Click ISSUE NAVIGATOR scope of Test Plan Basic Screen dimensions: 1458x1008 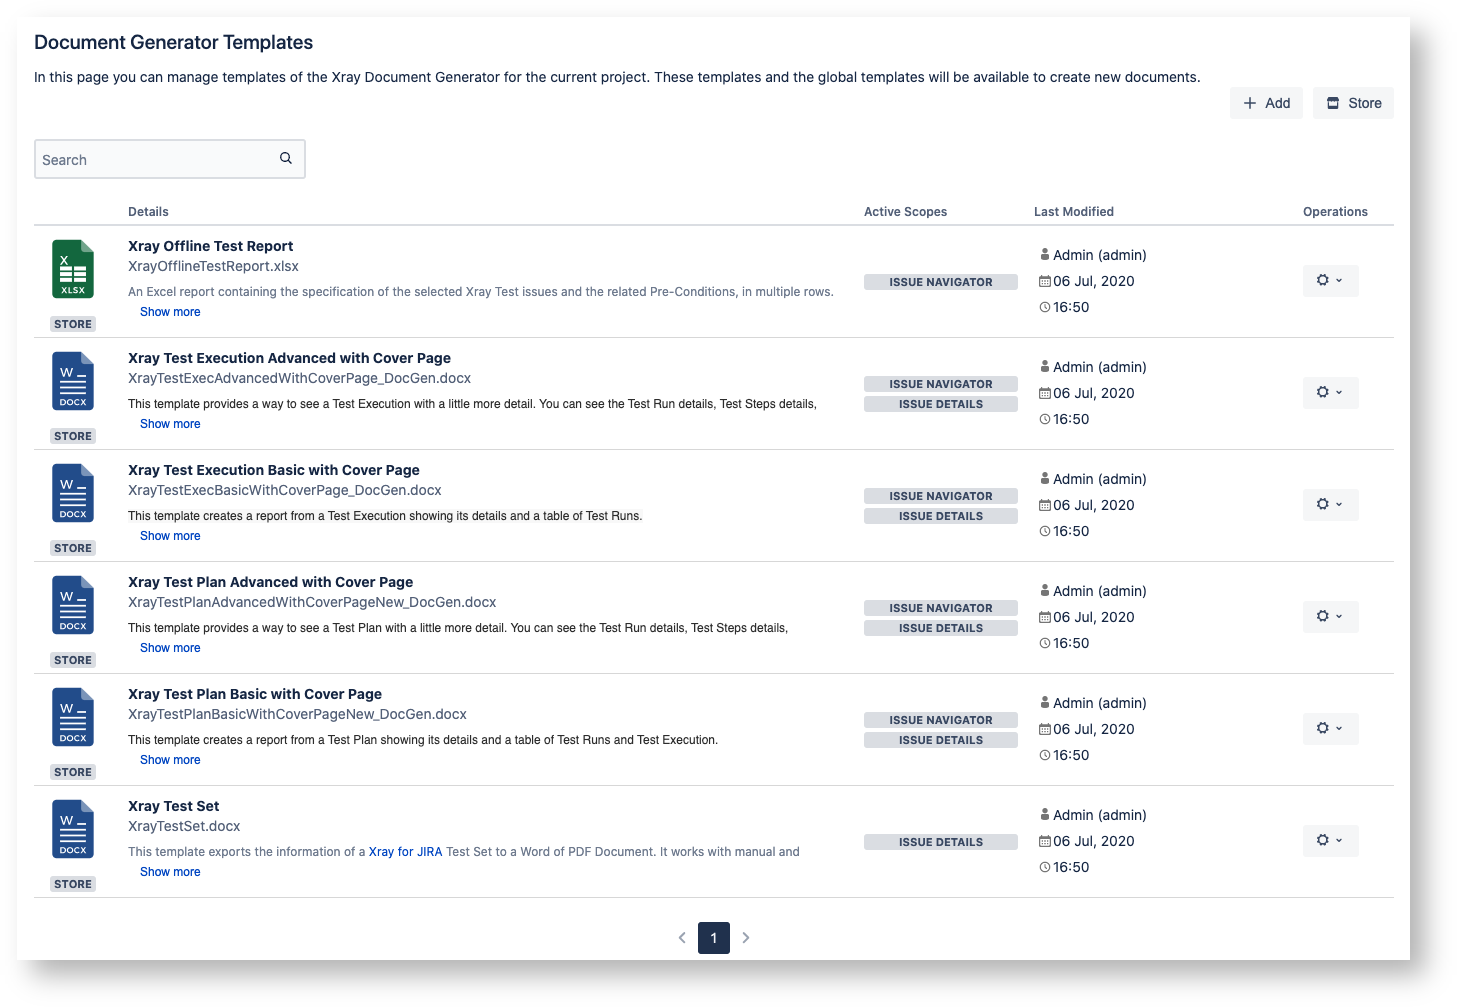[x=941, y=720]
